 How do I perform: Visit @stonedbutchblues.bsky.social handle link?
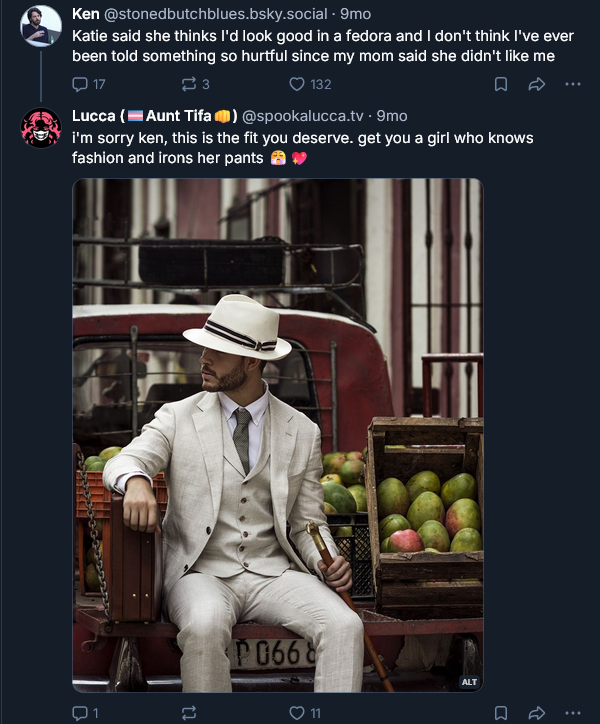[216, 14]
